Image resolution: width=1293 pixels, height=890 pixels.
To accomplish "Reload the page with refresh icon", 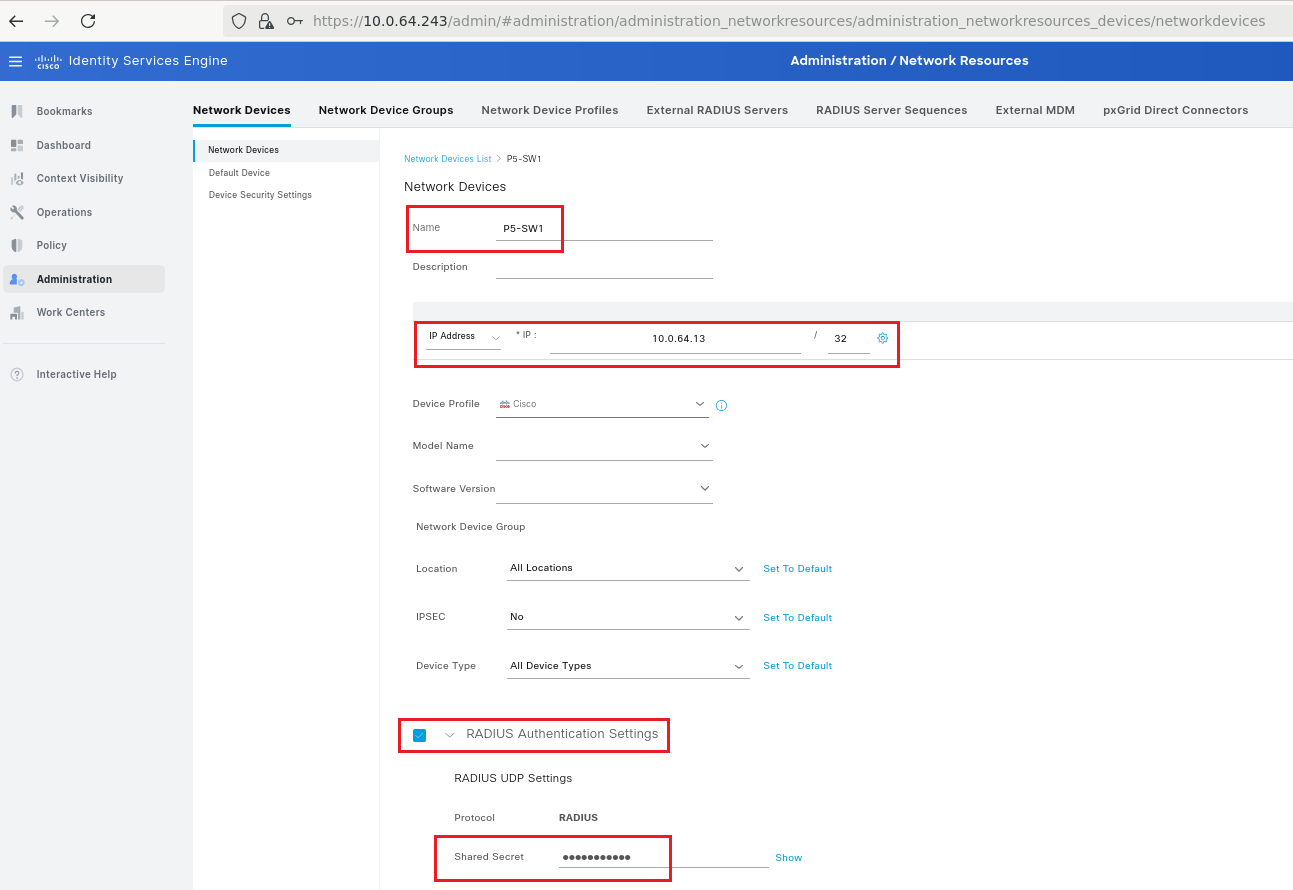I will click(x=88, y=20).
